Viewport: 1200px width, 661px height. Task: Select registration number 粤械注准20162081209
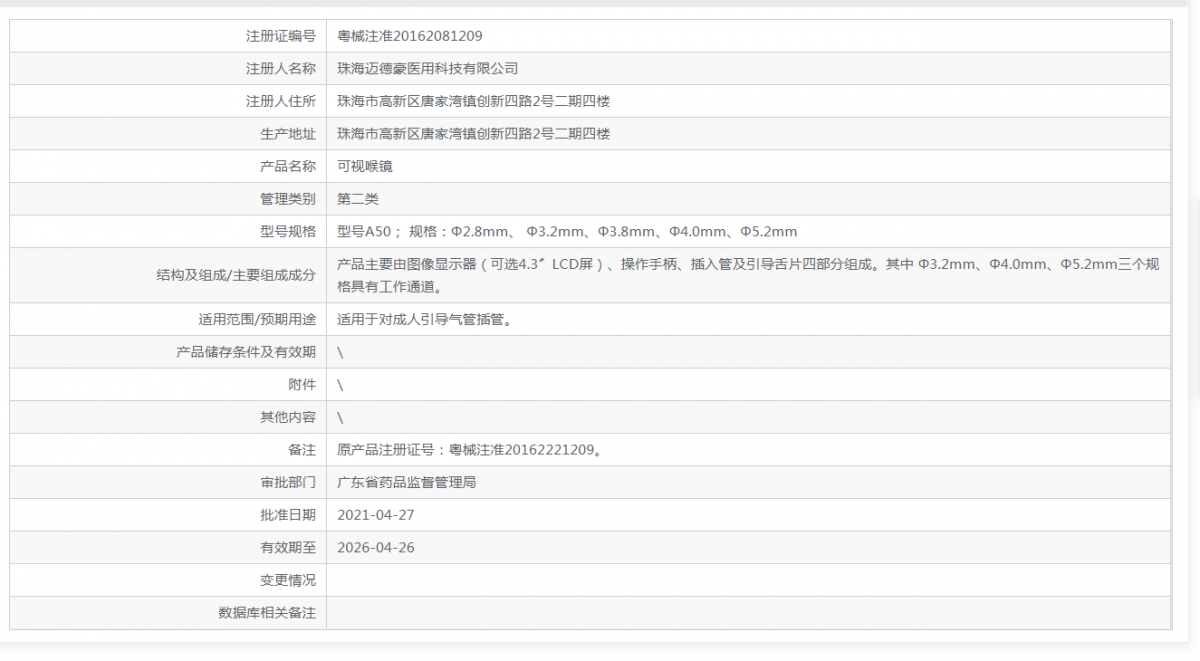tap(410, 36)
